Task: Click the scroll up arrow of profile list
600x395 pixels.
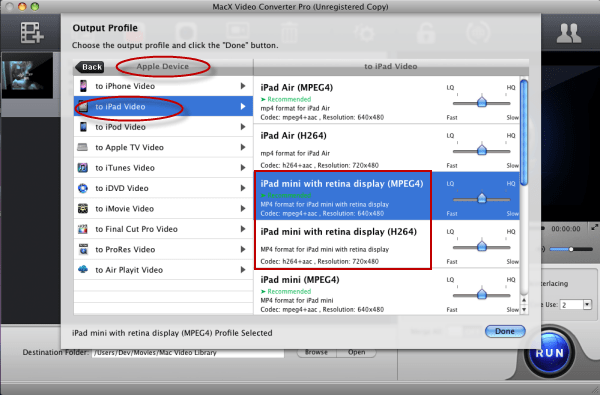Action: click(x=524, y=300)
